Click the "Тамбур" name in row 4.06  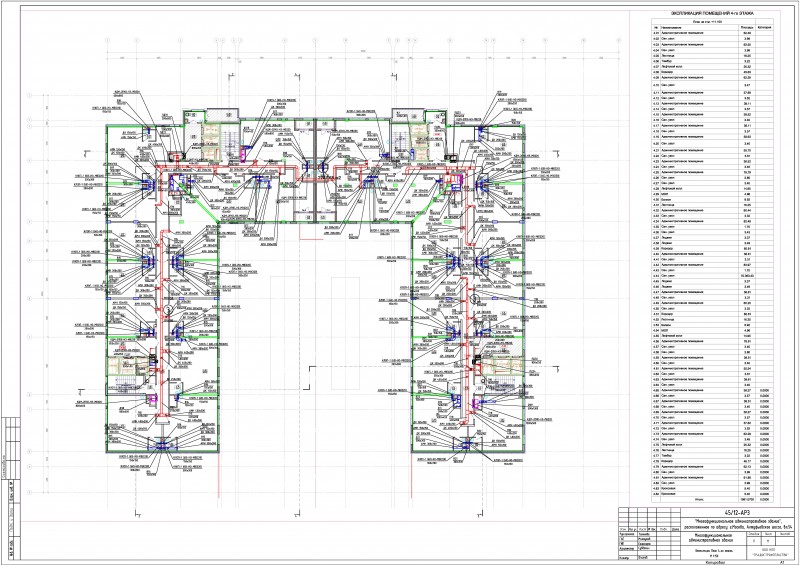666,61
